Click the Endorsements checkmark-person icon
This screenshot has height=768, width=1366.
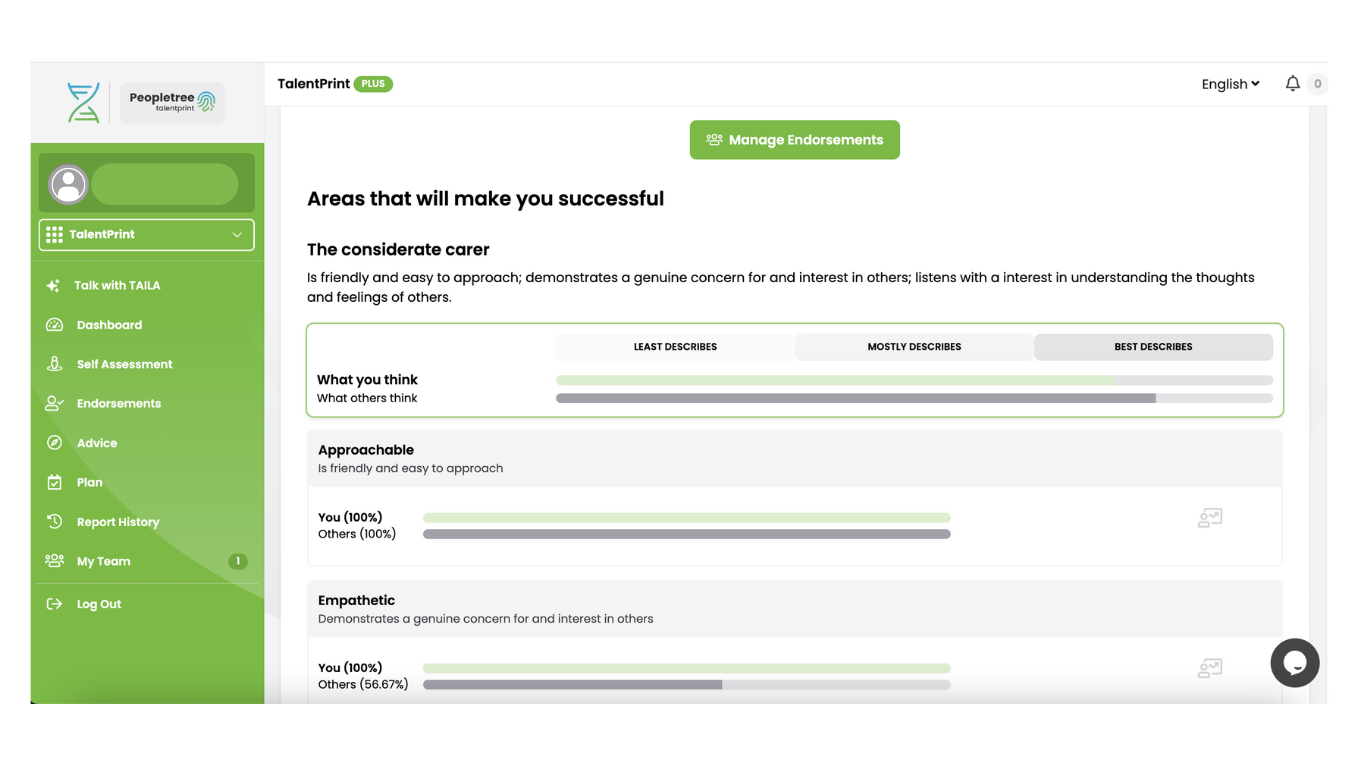point(54,403)
